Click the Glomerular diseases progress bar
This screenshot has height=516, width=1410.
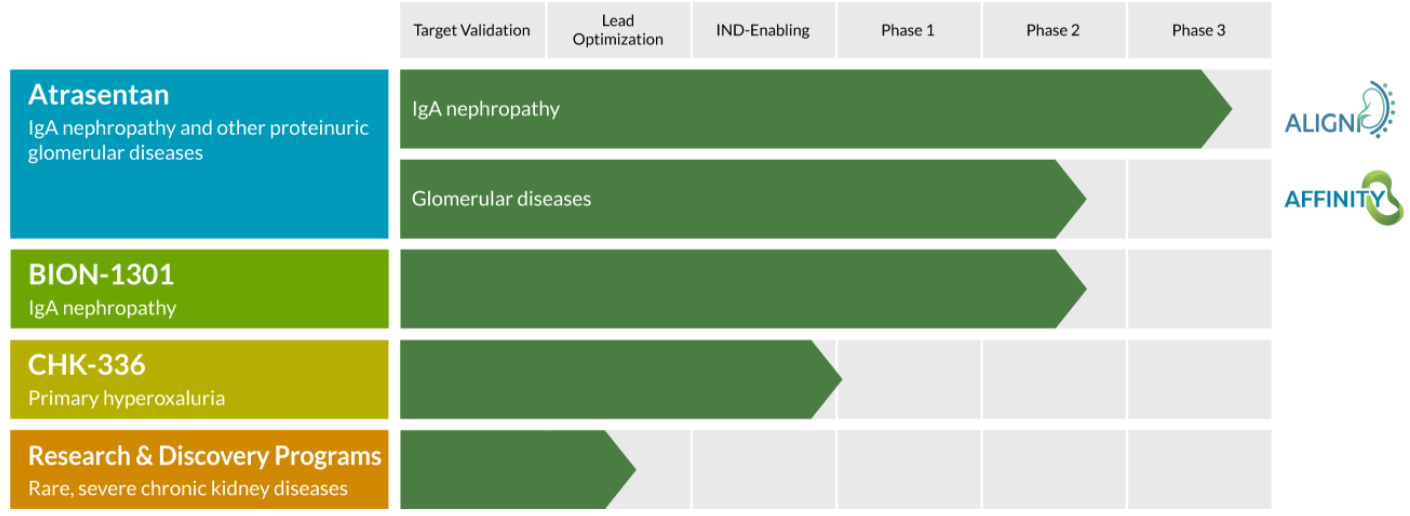tap(743, 199)
